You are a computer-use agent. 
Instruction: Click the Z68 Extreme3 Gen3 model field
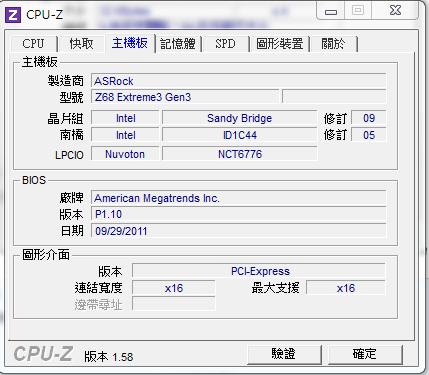point(185,97)
